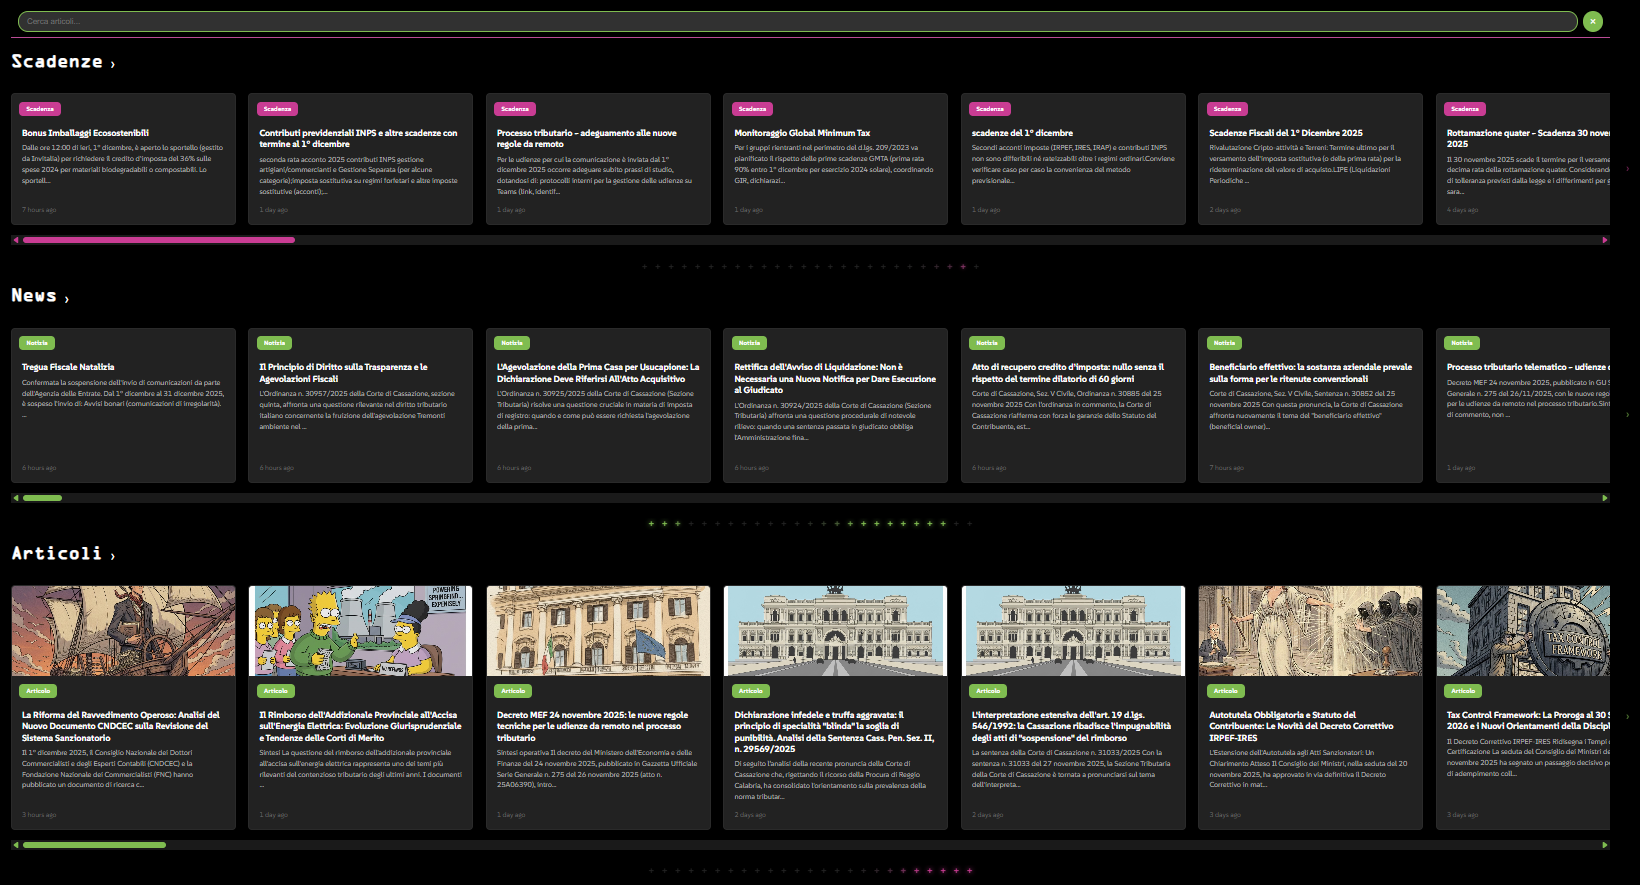Click left scroll arrow of Articoli row
Screen dimensions: 1640x885
pyautogui.click(x=16, y=845)
